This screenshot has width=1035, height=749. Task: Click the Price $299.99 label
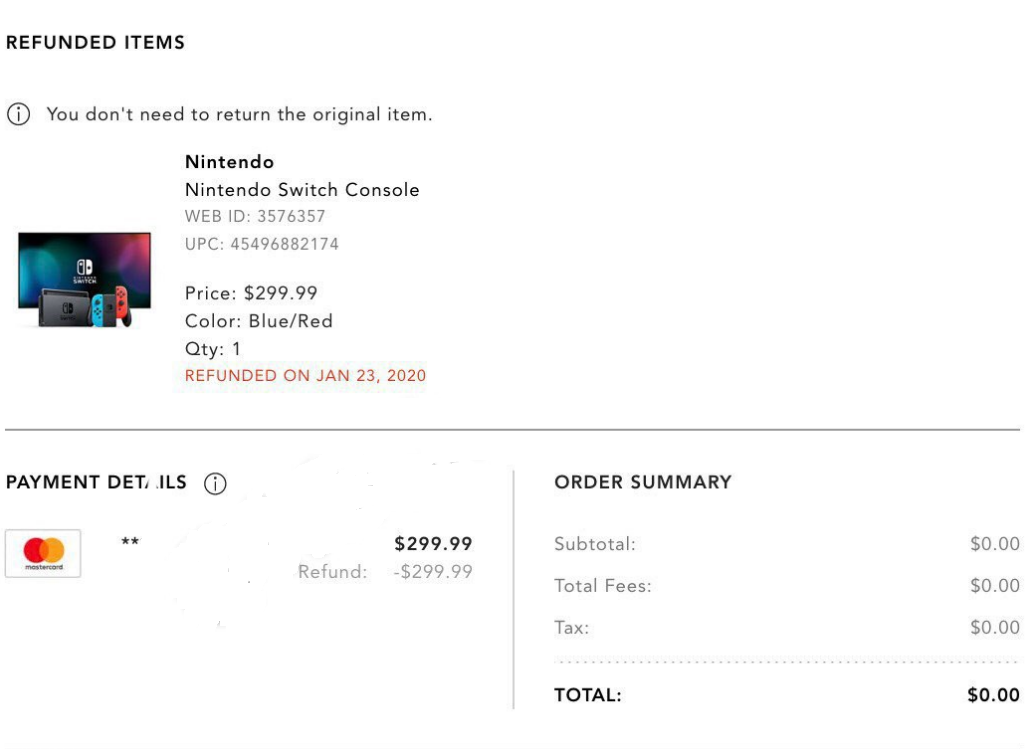click(251, 293)
